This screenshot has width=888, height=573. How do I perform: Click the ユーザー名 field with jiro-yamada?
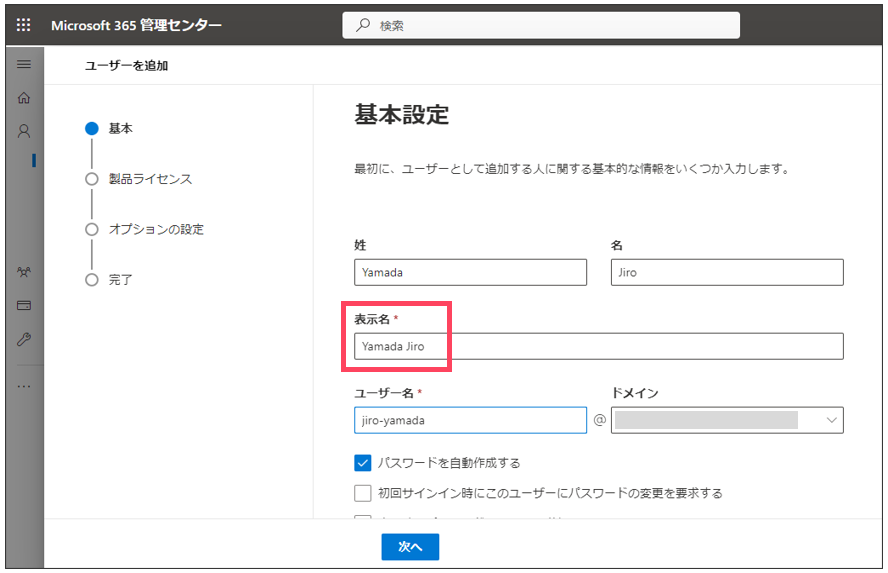pos(471,420)
